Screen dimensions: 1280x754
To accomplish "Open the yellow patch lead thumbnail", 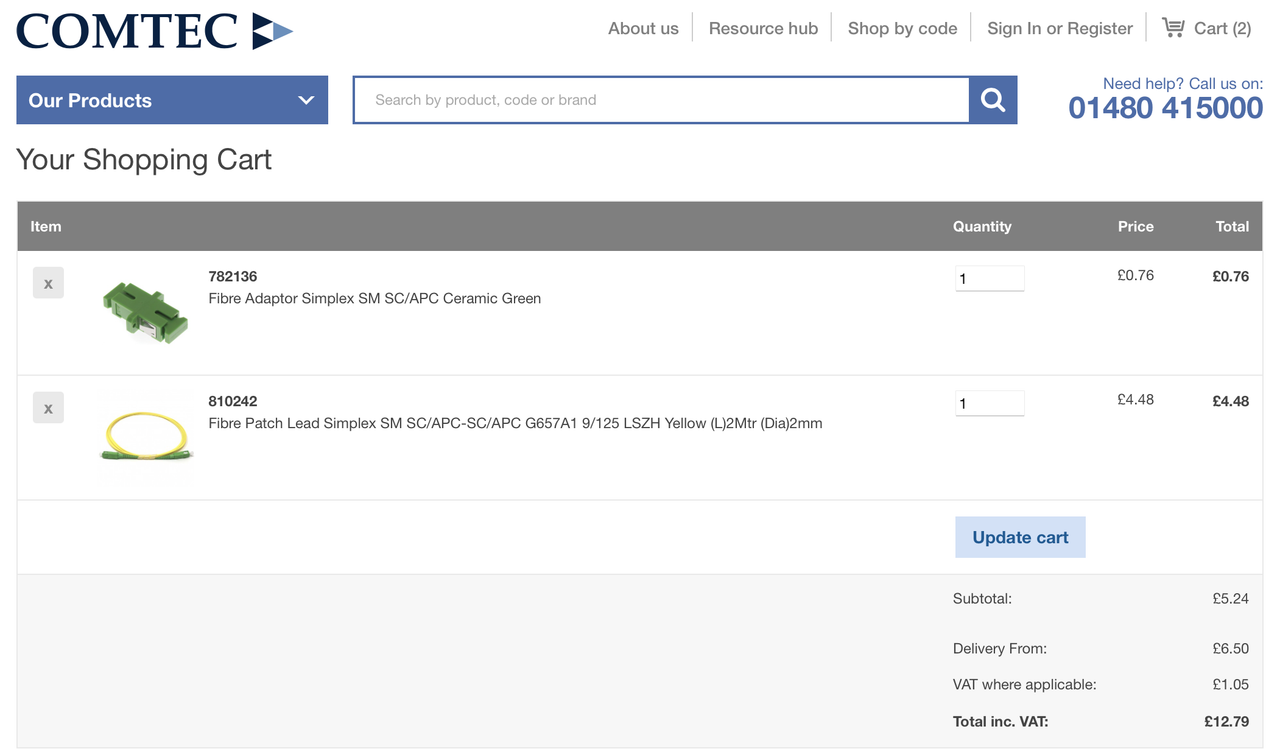I will click(x=146, y=438).
